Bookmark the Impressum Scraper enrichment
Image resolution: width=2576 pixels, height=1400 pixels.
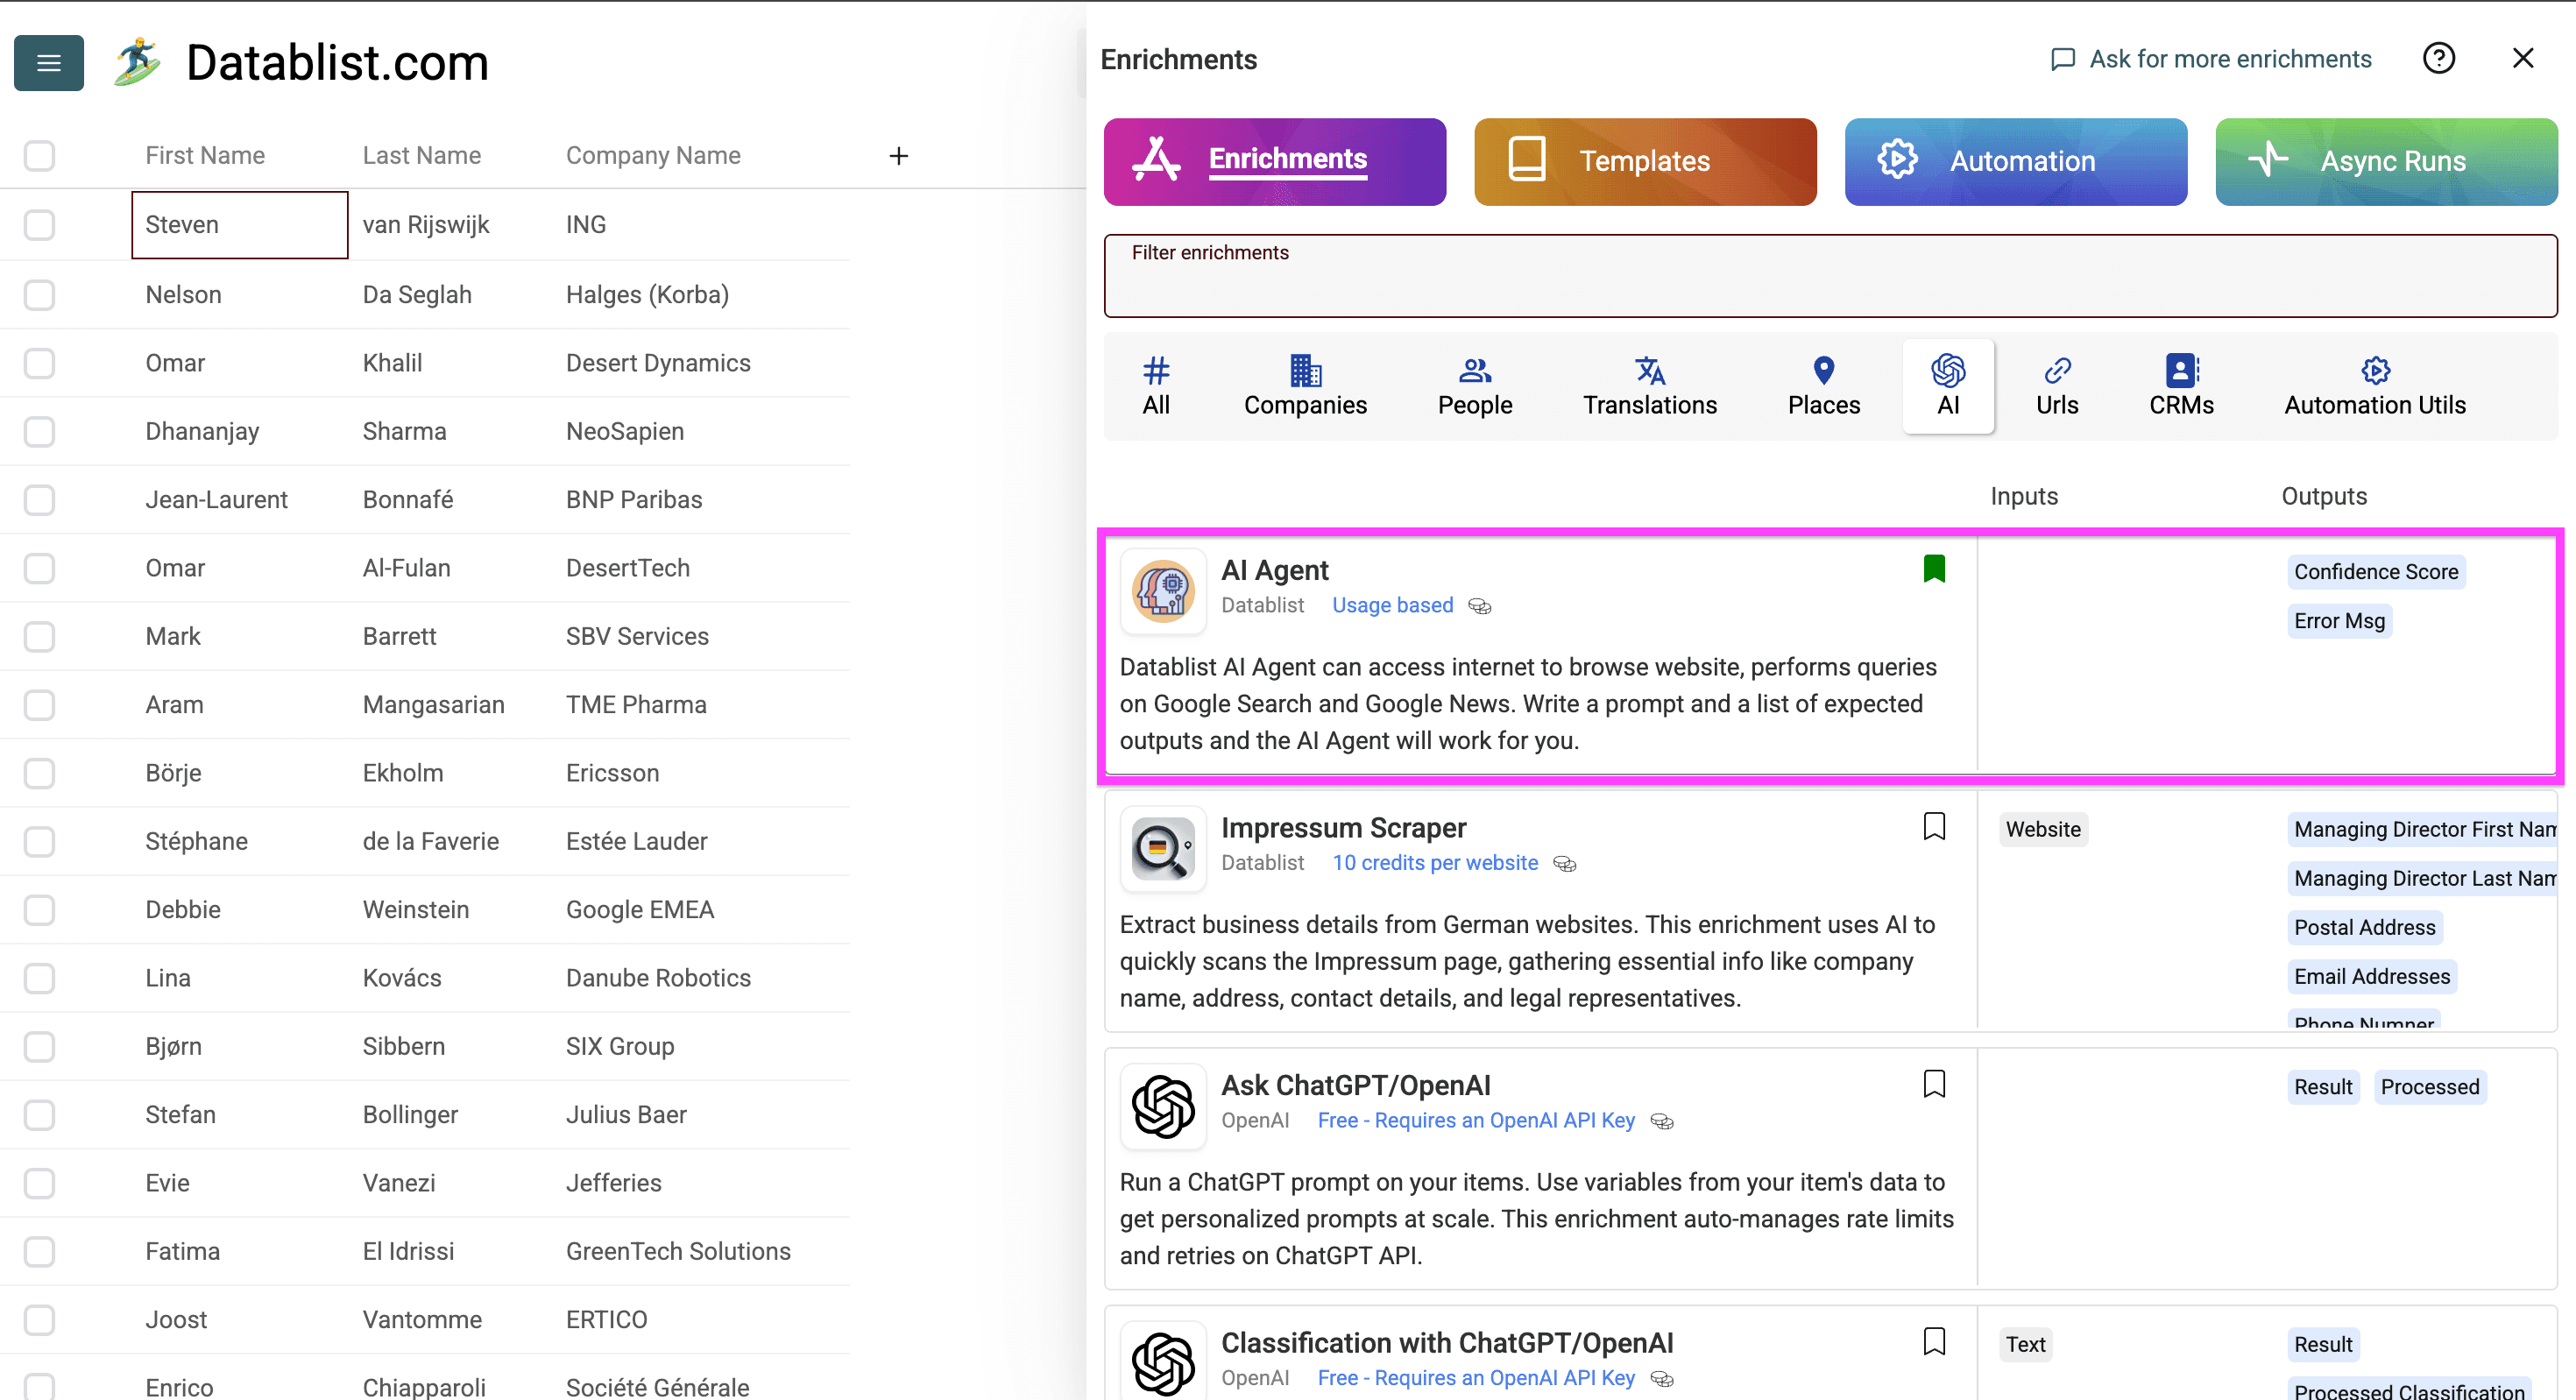click(x=1934, y=826)
